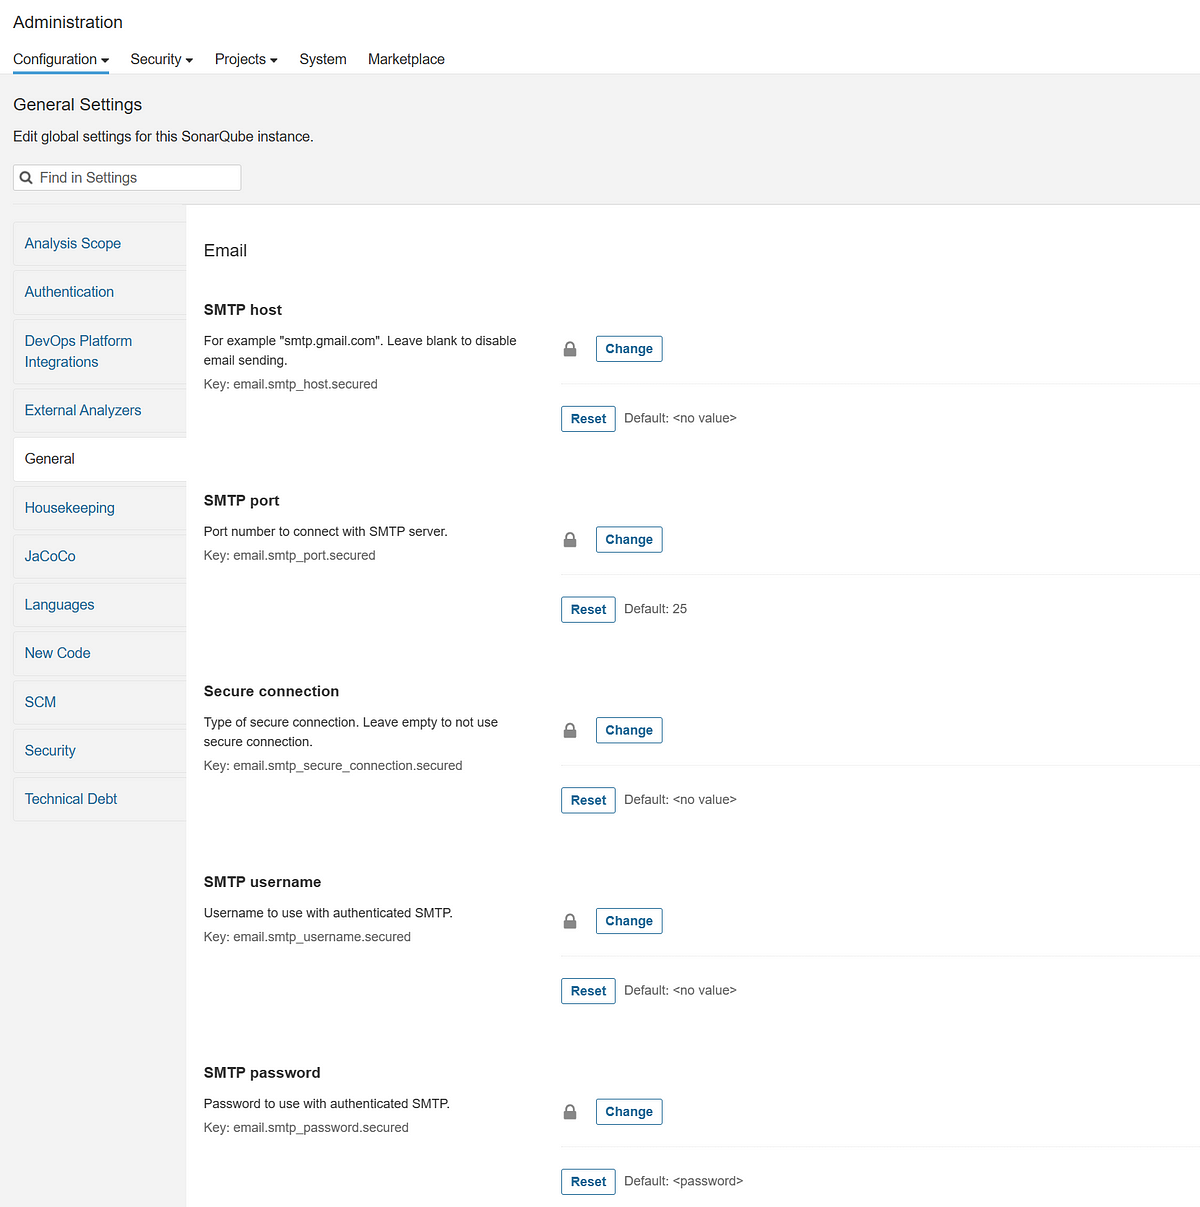Select the System menu item

[322, 59]
